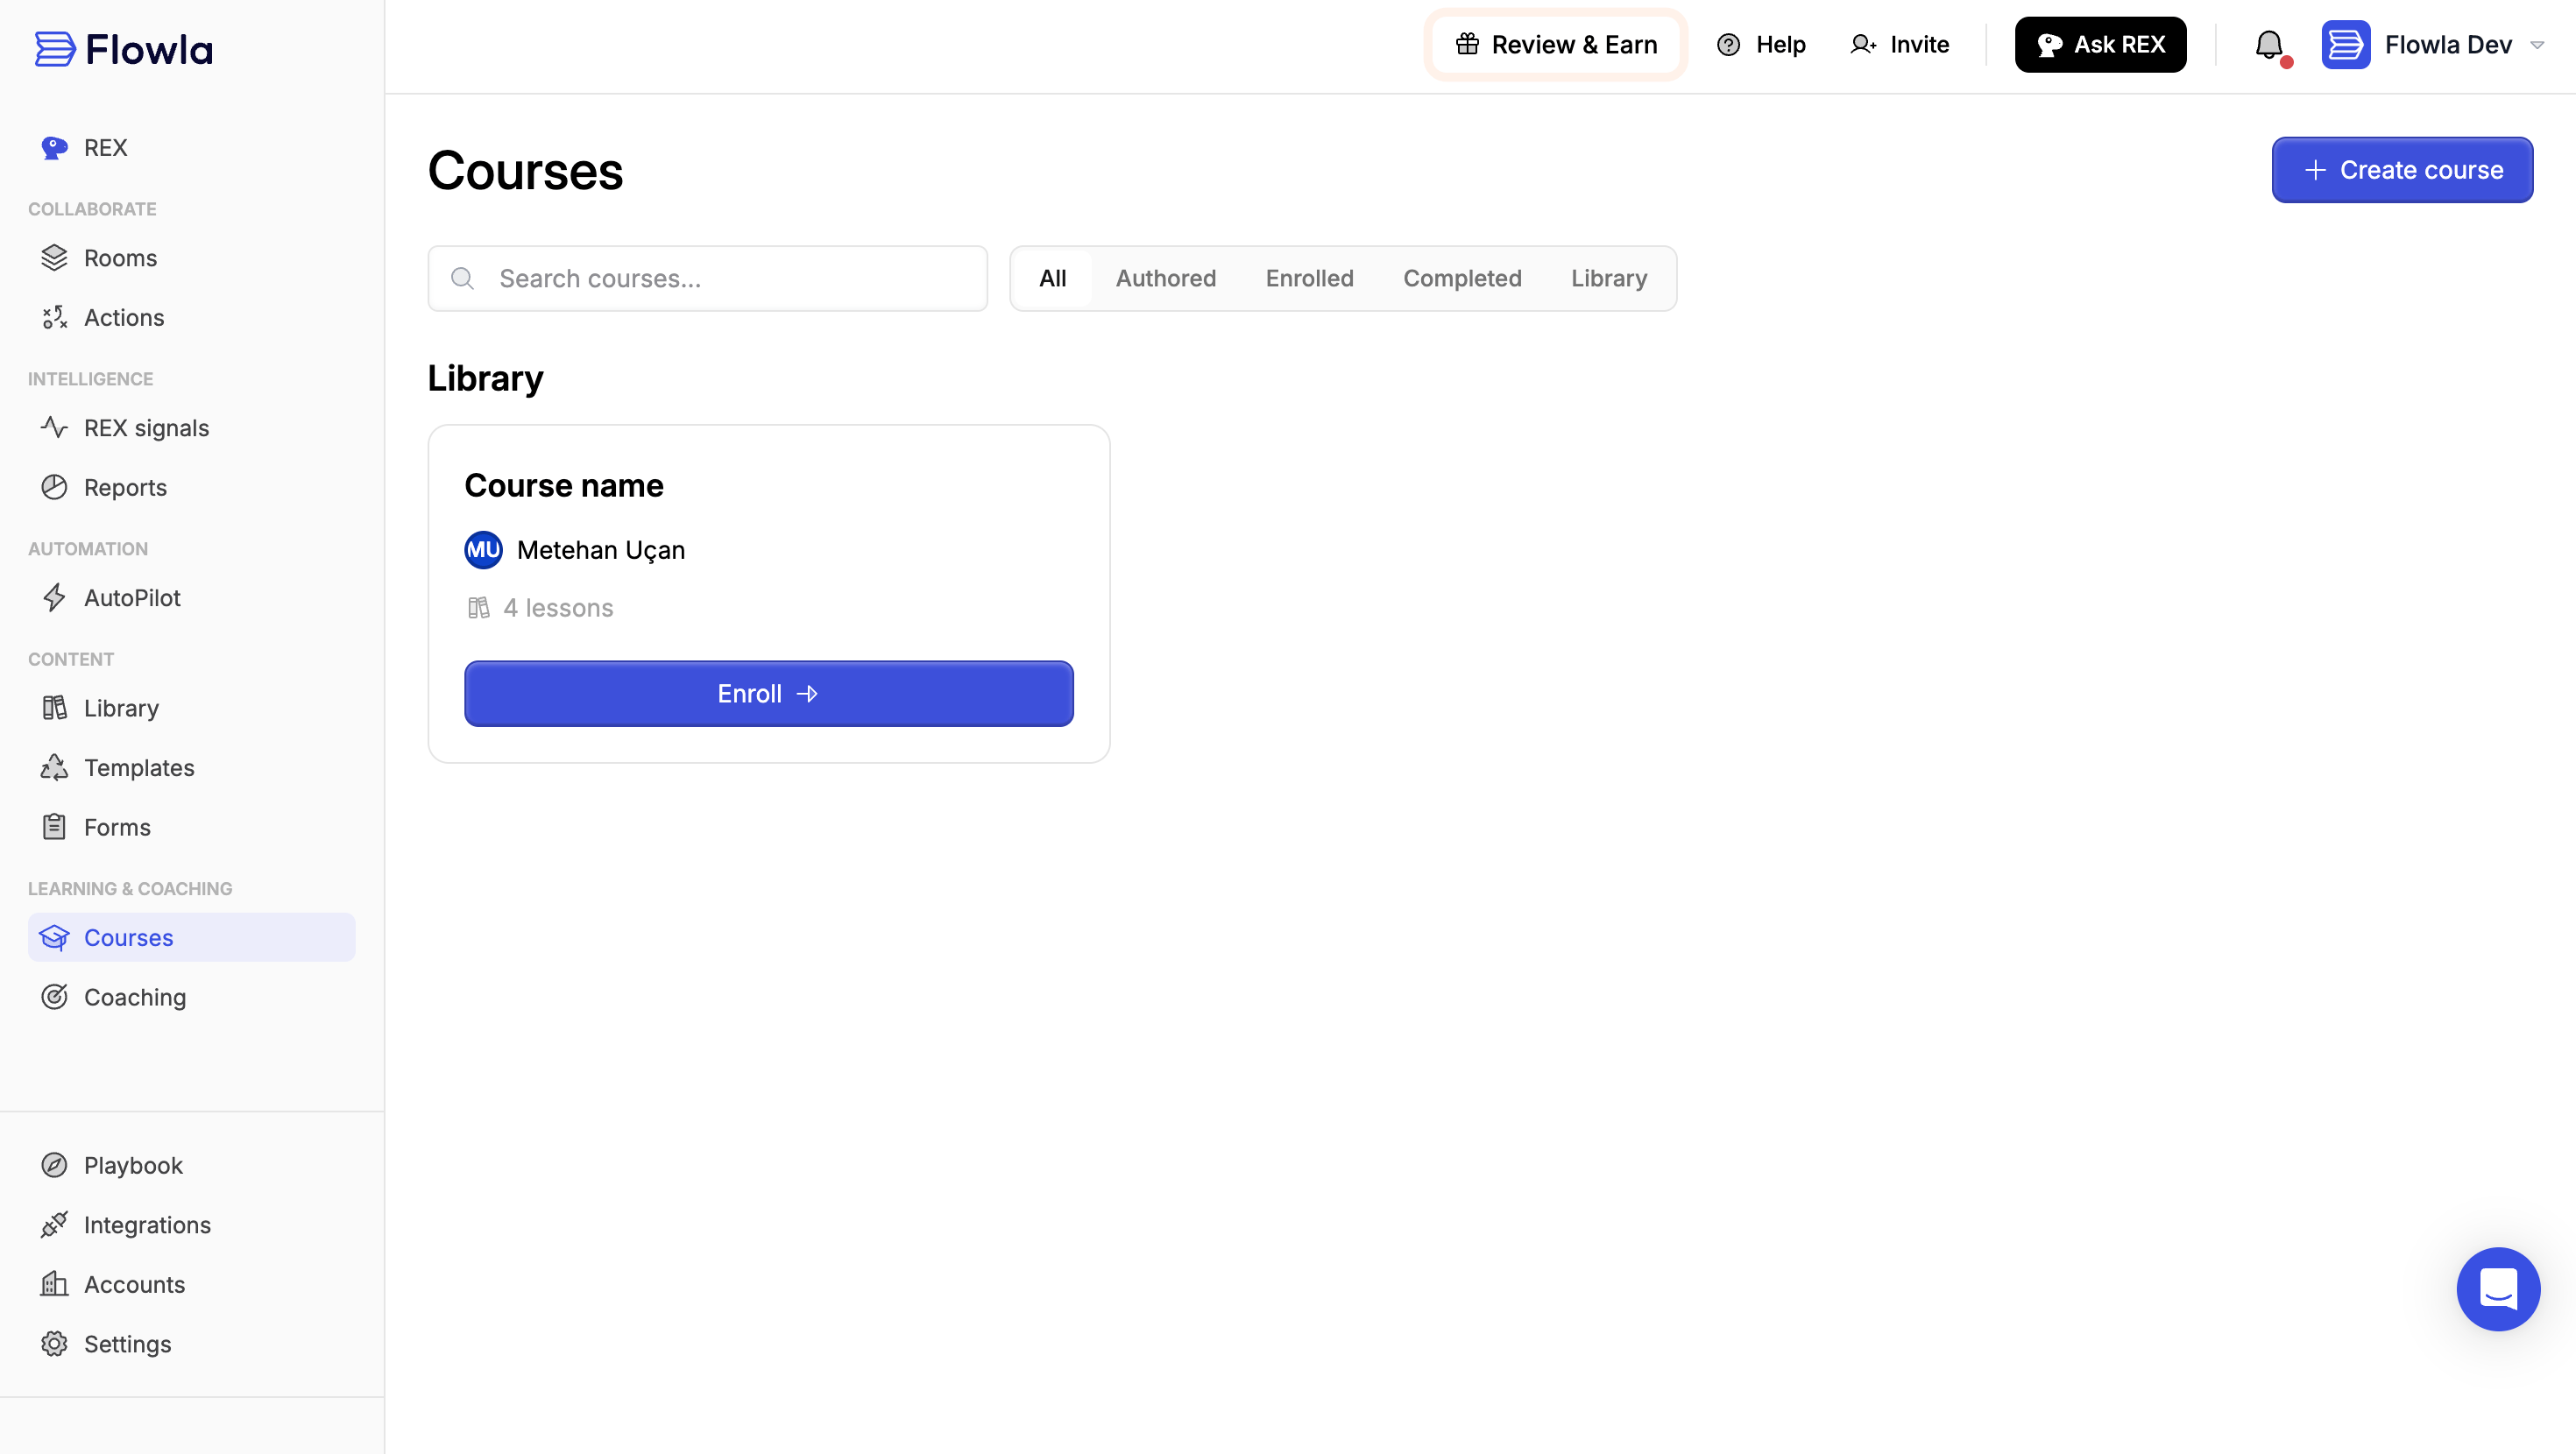
Task: Focus the Search courses field
Action: point(707,279)
